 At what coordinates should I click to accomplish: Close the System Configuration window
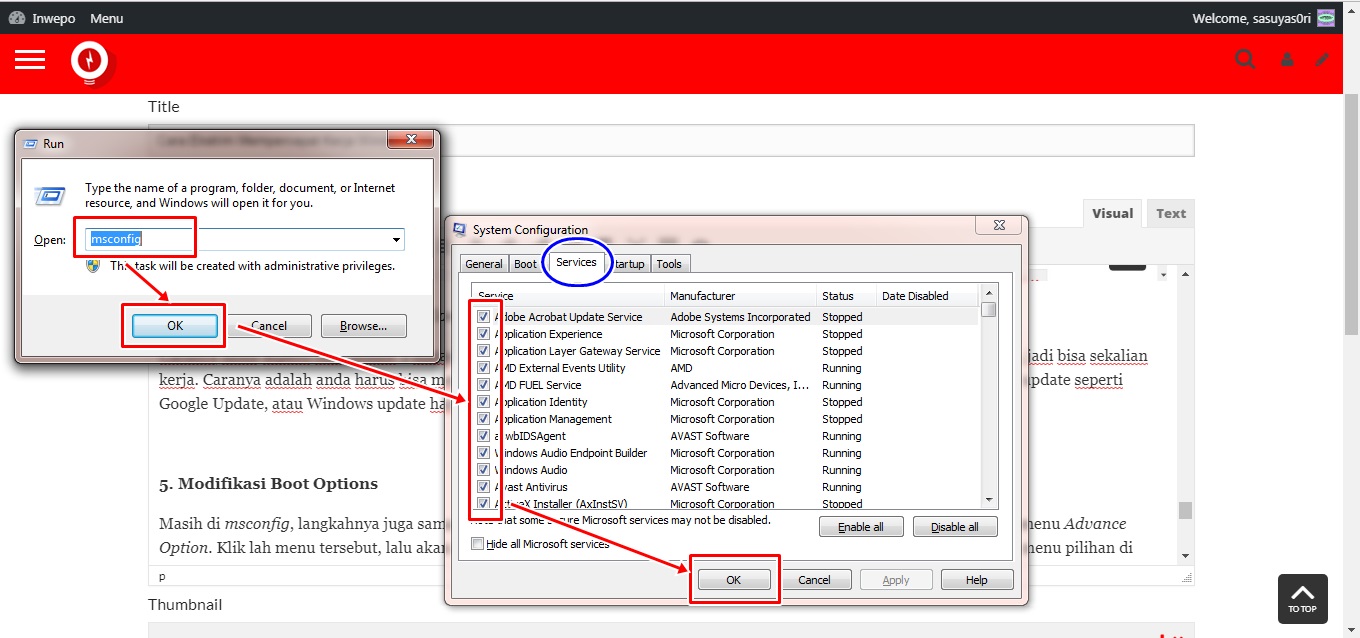pos(998,227)
